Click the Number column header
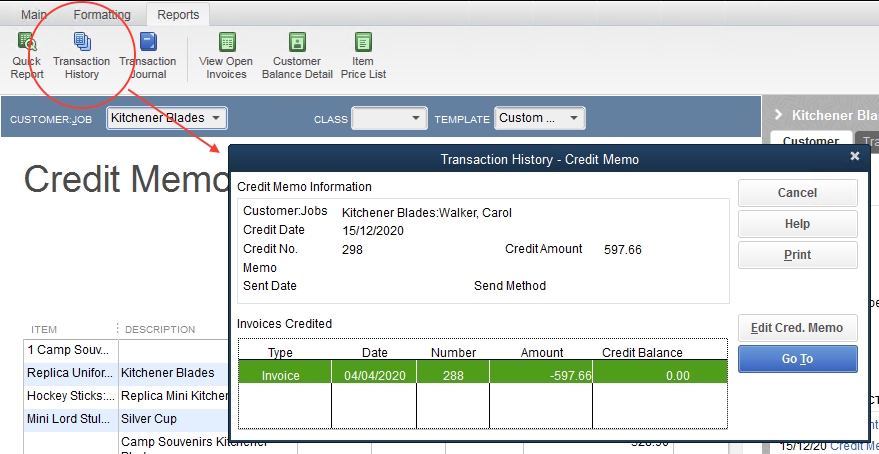Image resolution: width=879 pixels, height=454 pixels. pyautogui.click(x=453, y=353)
